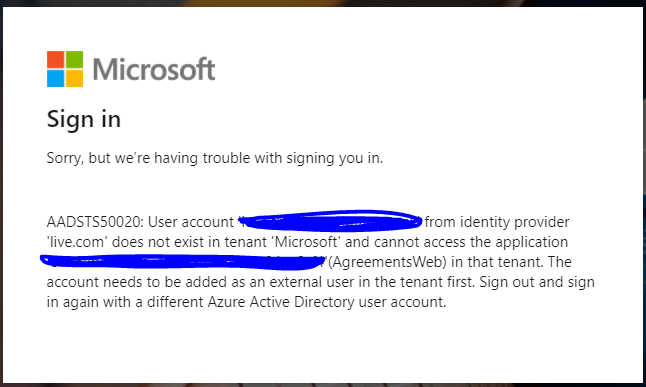The height and width of the screenshot is (387, 646).
Task: Click the Microsoft wordmark text
Action: [x=154, y=69]
